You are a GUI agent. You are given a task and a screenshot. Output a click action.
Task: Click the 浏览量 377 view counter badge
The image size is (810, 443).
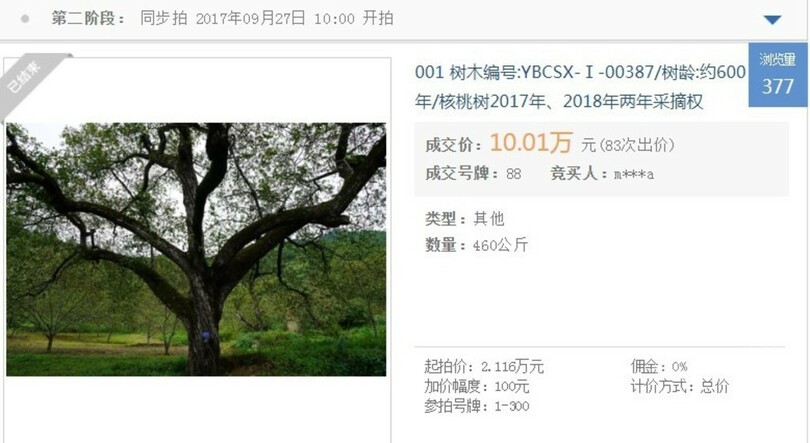click(x=777, y=75)
